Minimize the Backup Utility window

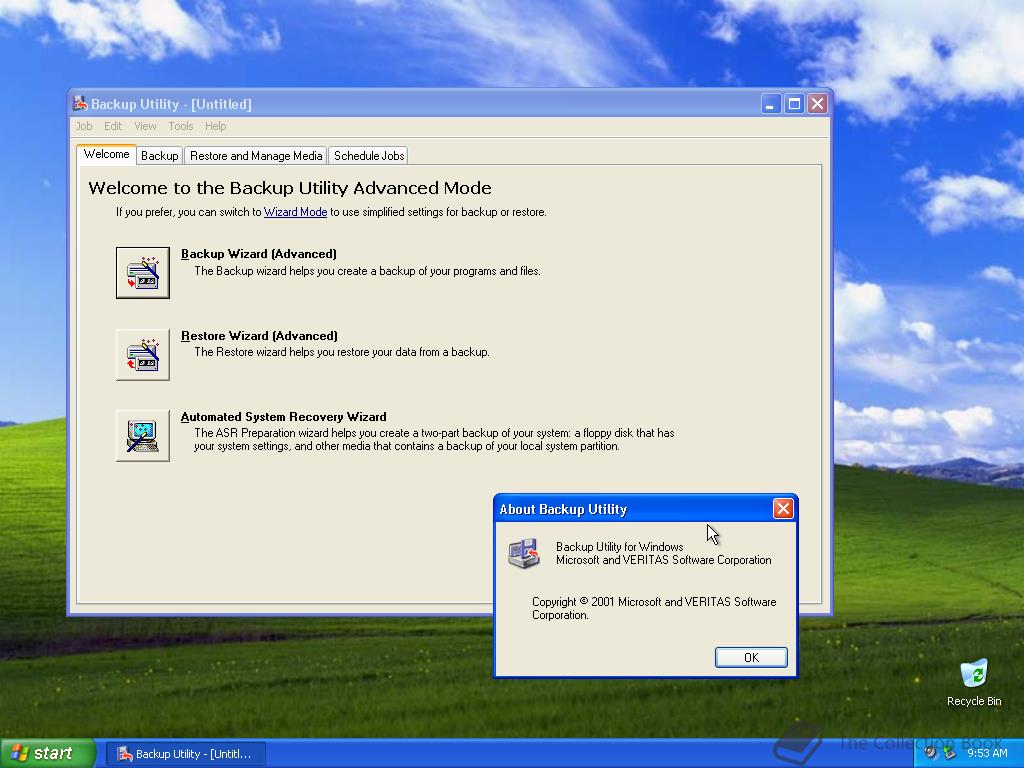771,104
